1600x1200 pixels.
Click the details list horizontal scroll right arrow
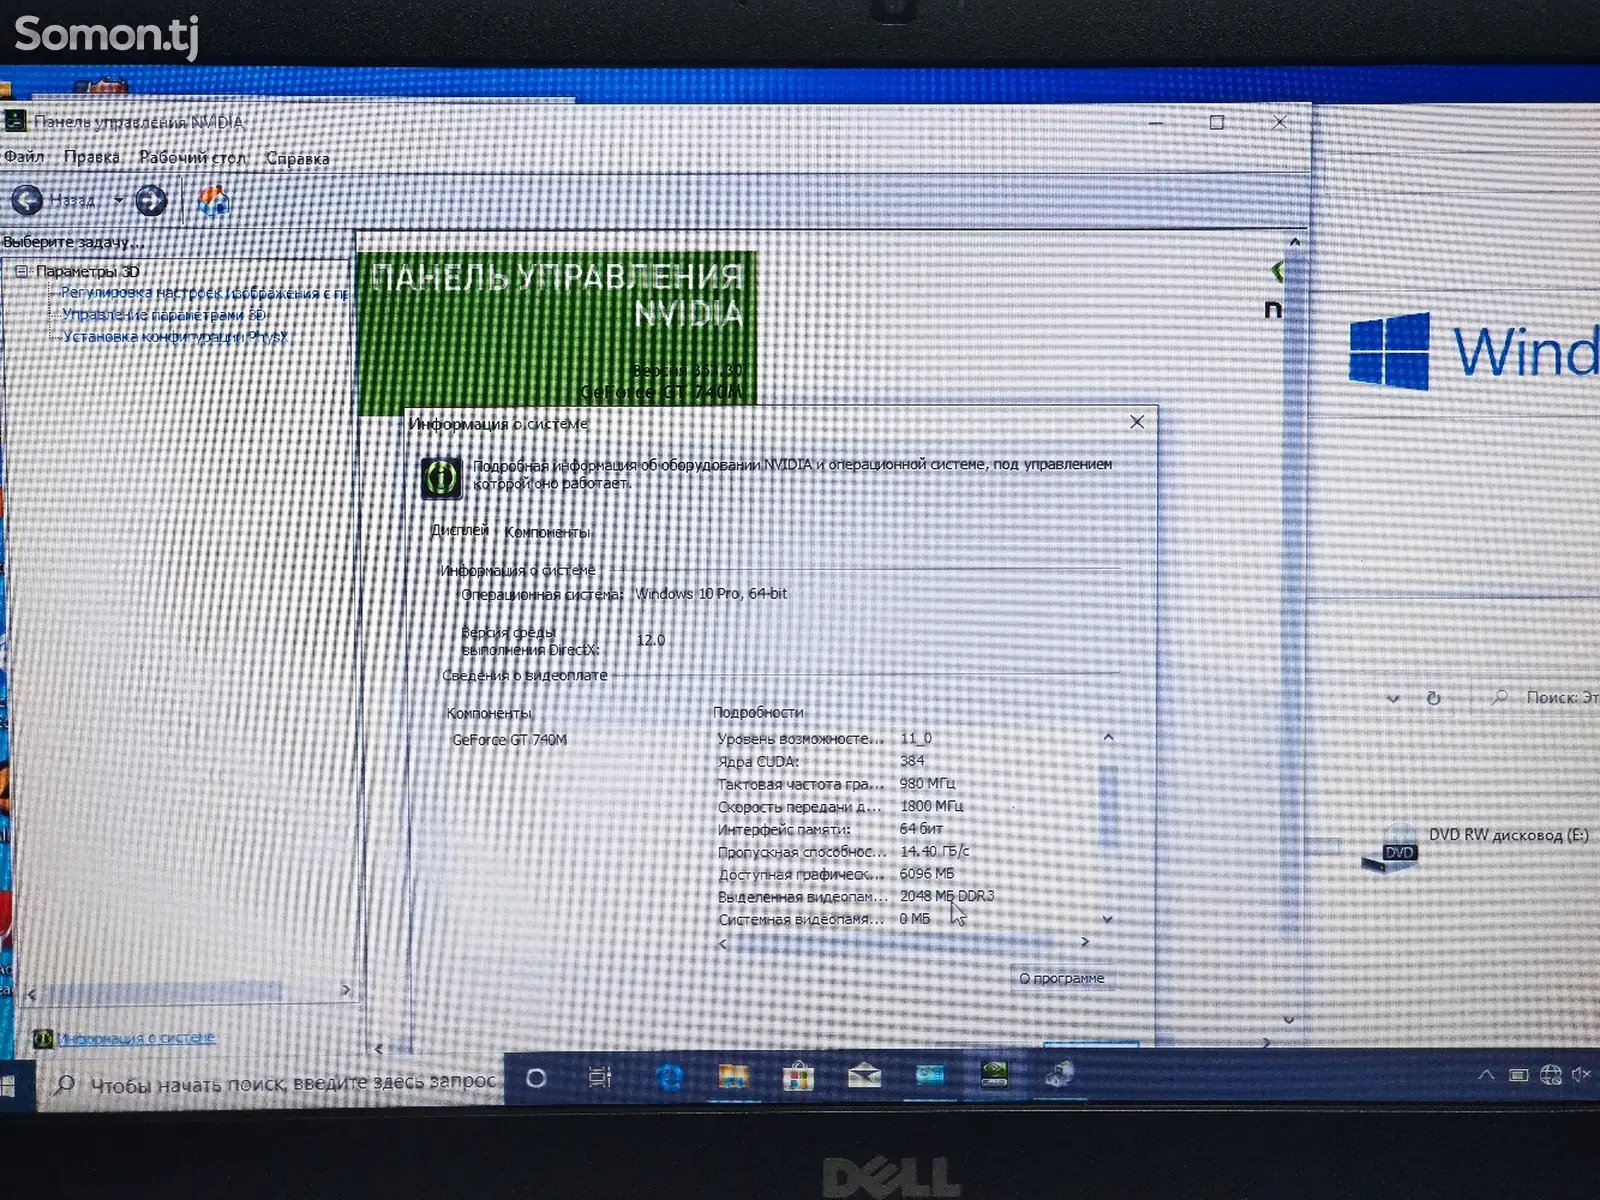1085,942
